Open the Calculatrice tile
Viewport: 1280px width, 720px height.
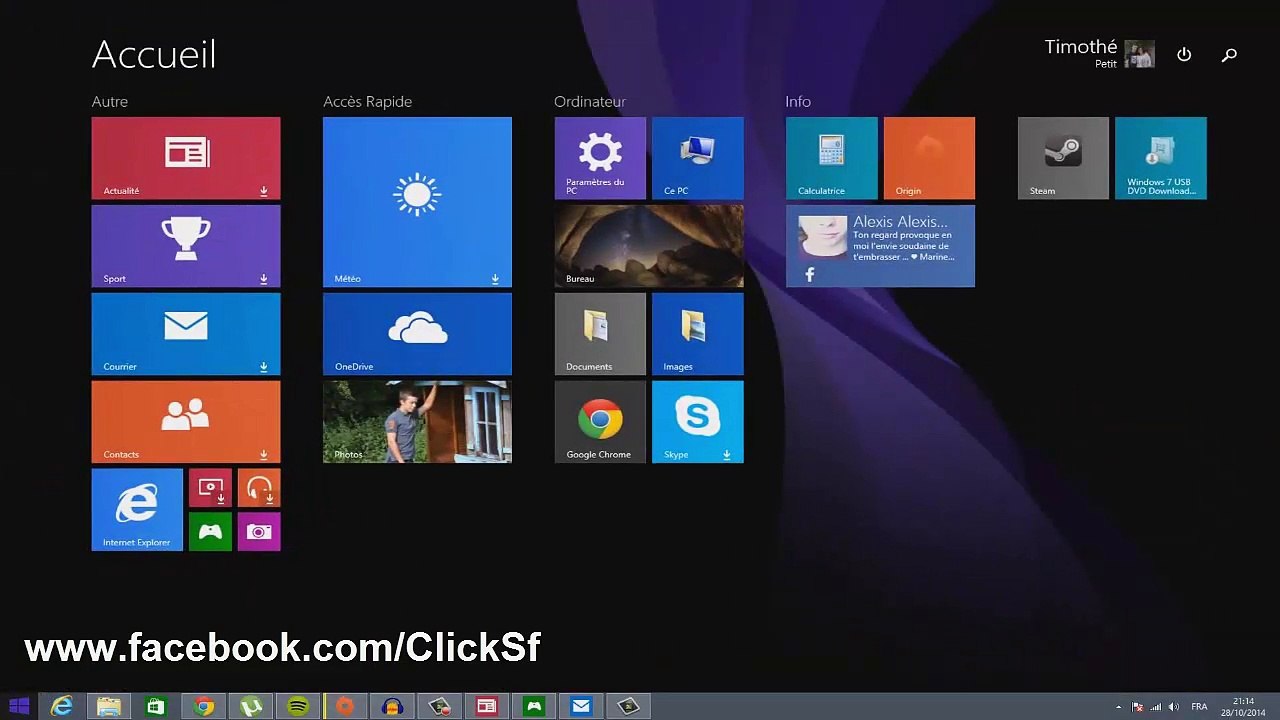[832, 158]
